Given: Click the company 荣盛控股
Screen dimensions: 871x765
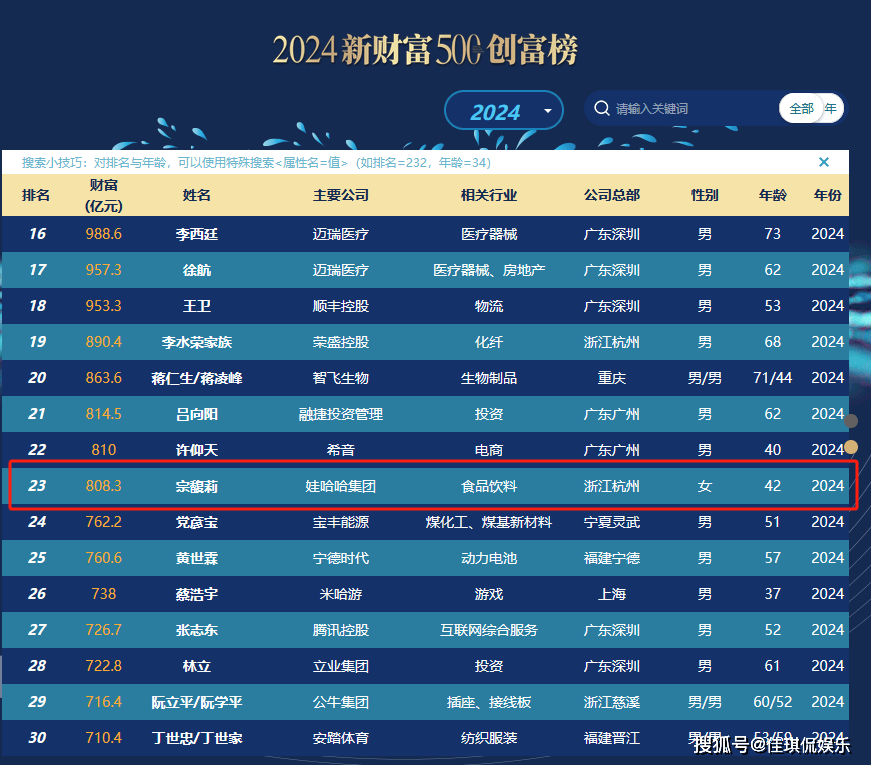Looking at the screenshot, I should coord(341,342).
